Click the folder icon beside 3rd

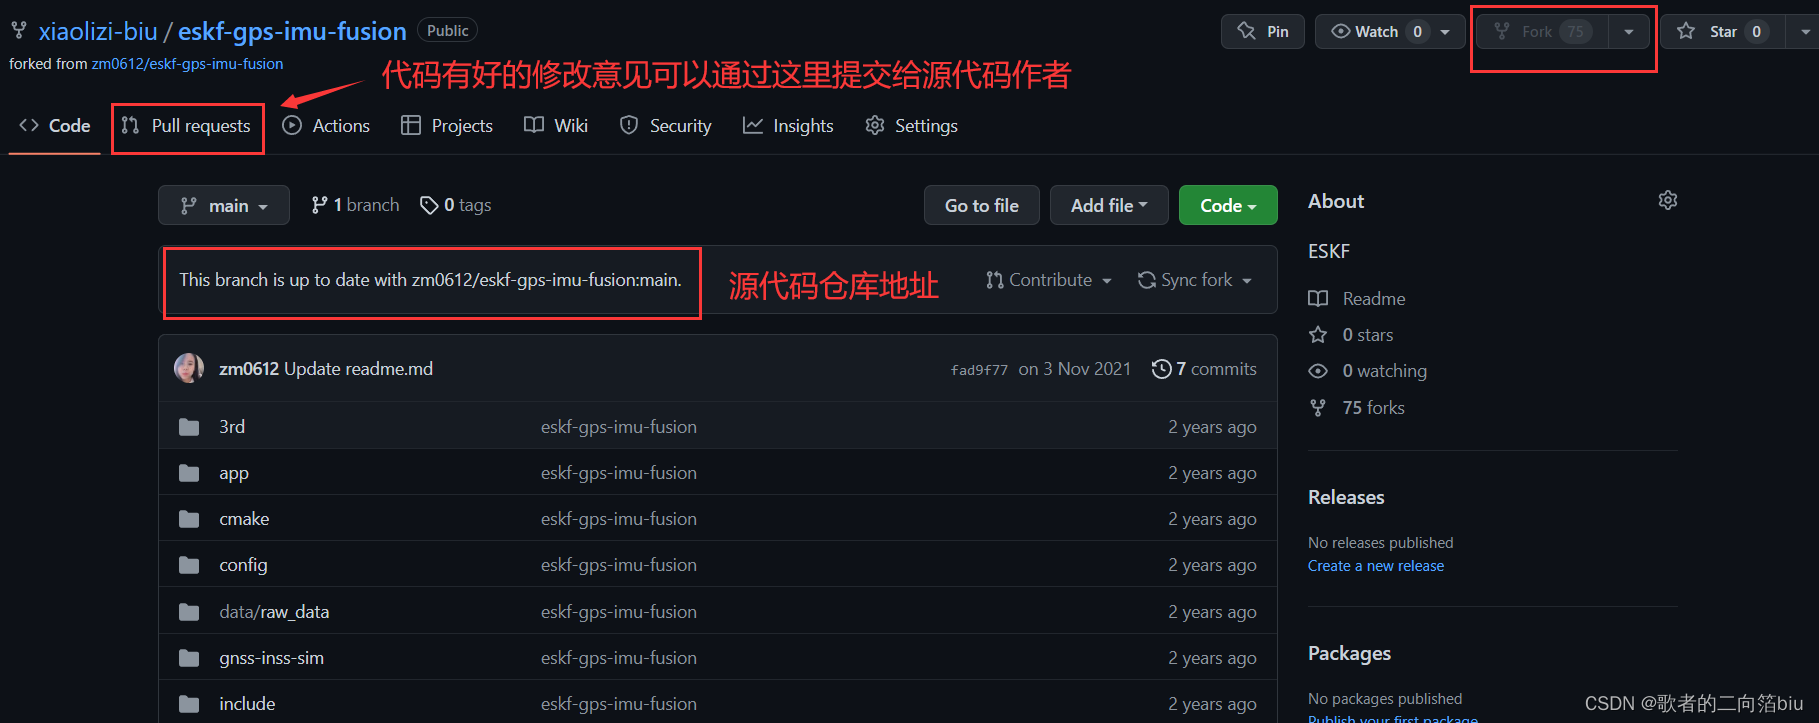point(189,427)
